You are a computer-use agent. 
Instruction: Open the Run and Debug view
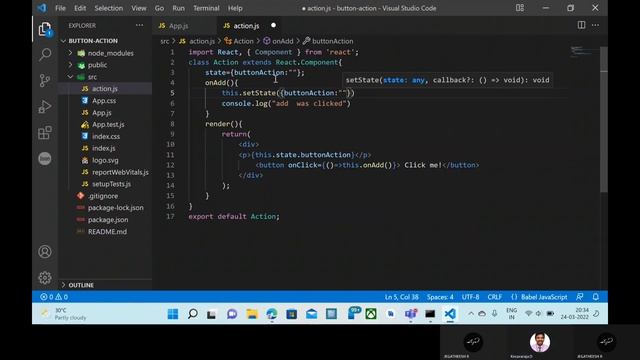click(x=45, y=107)
